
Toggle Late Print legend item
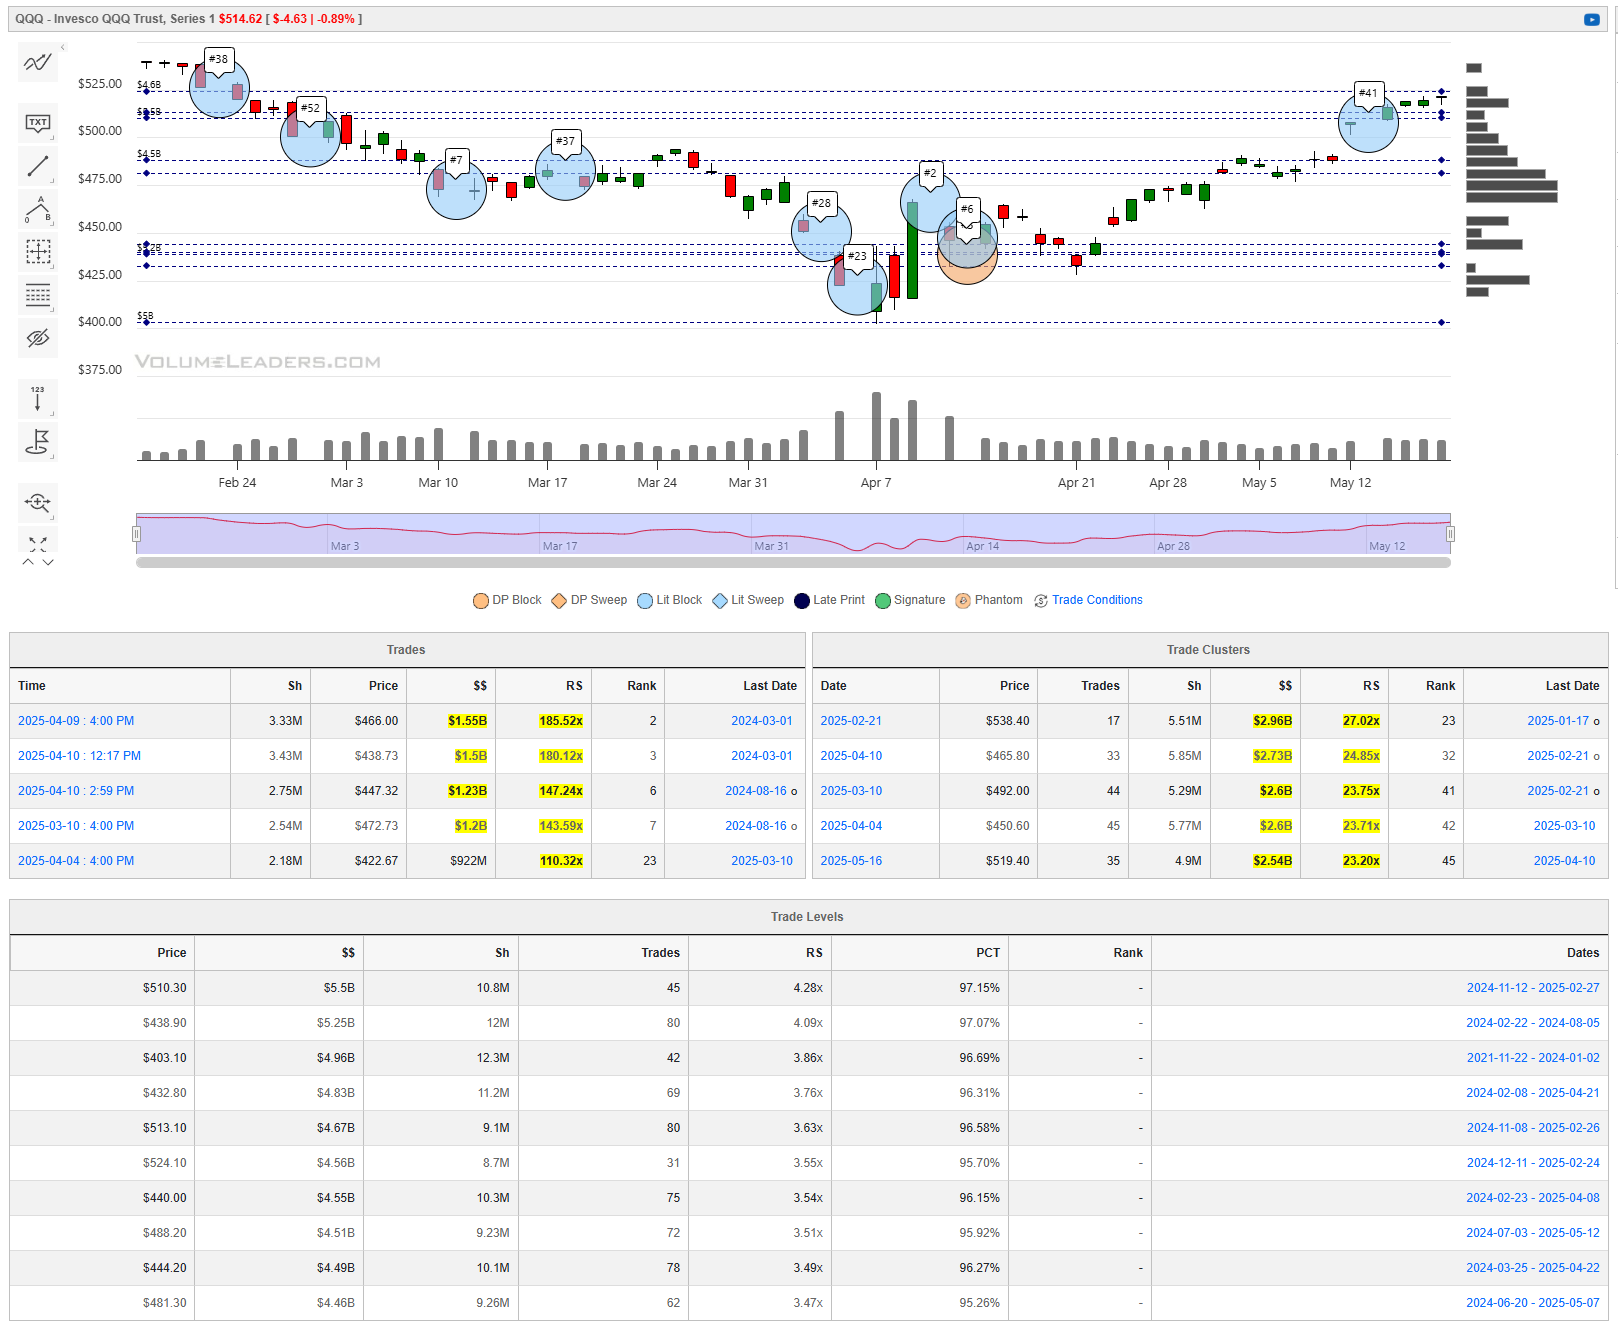point(830,600)
